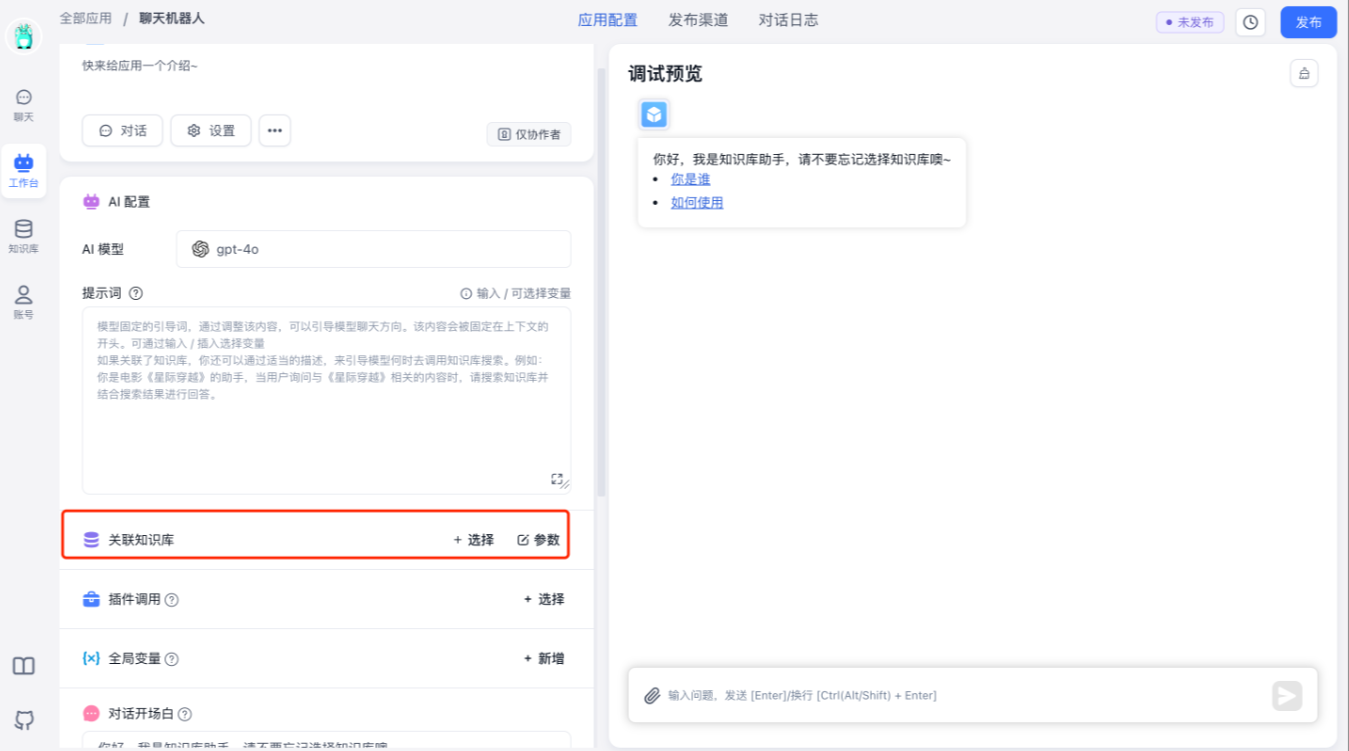Clear chat with the broom icon in 调试预览
The image size is (1349, 751).
coord(1304,73)
